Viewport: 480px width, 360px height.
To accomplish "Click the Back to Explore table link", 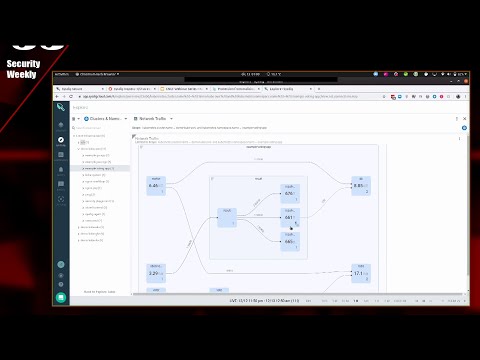I will coord(99,292).
